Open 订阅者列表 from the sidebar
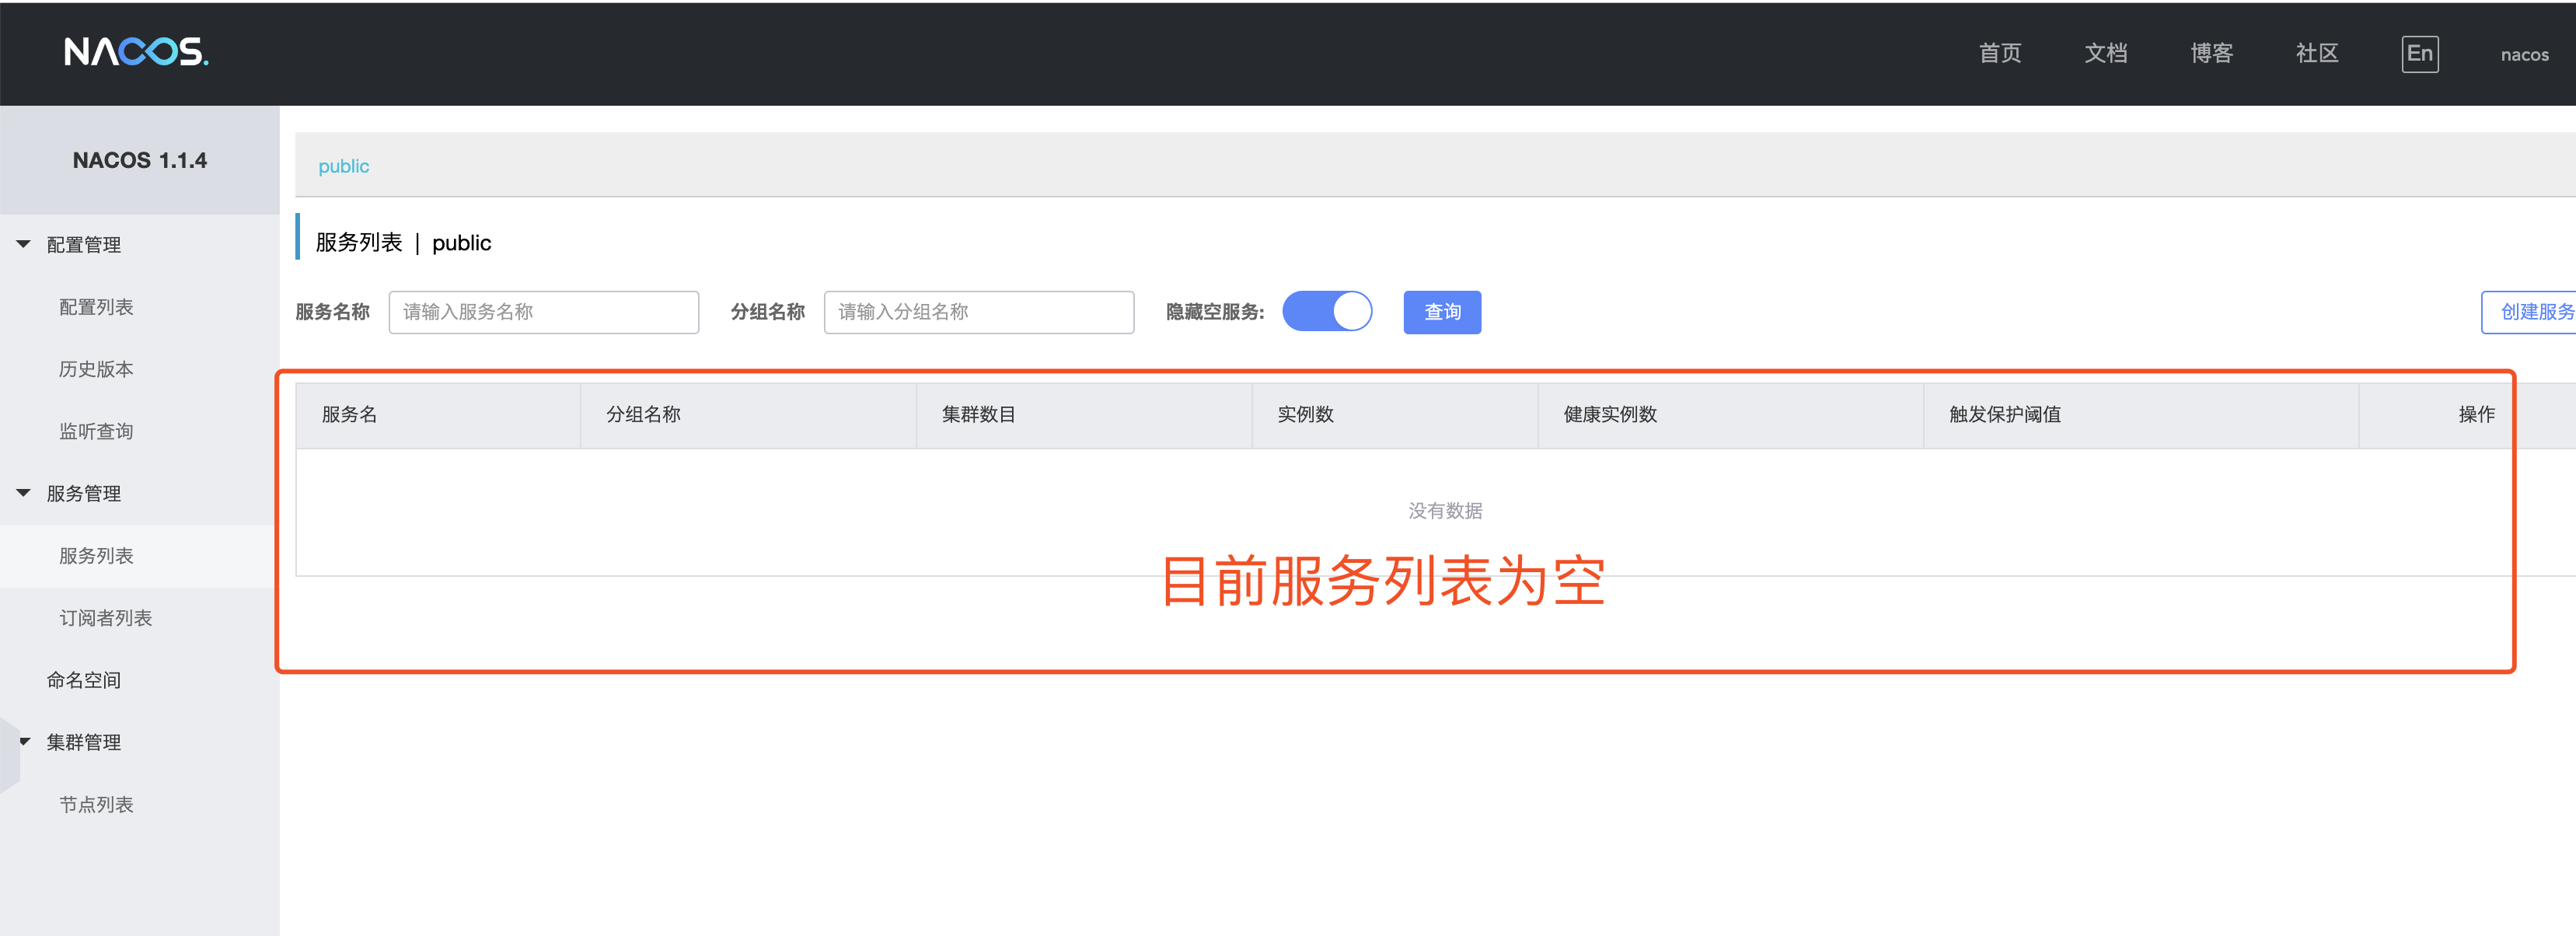The width and height of the screenshot is (2576, 936). click(105, 617)
